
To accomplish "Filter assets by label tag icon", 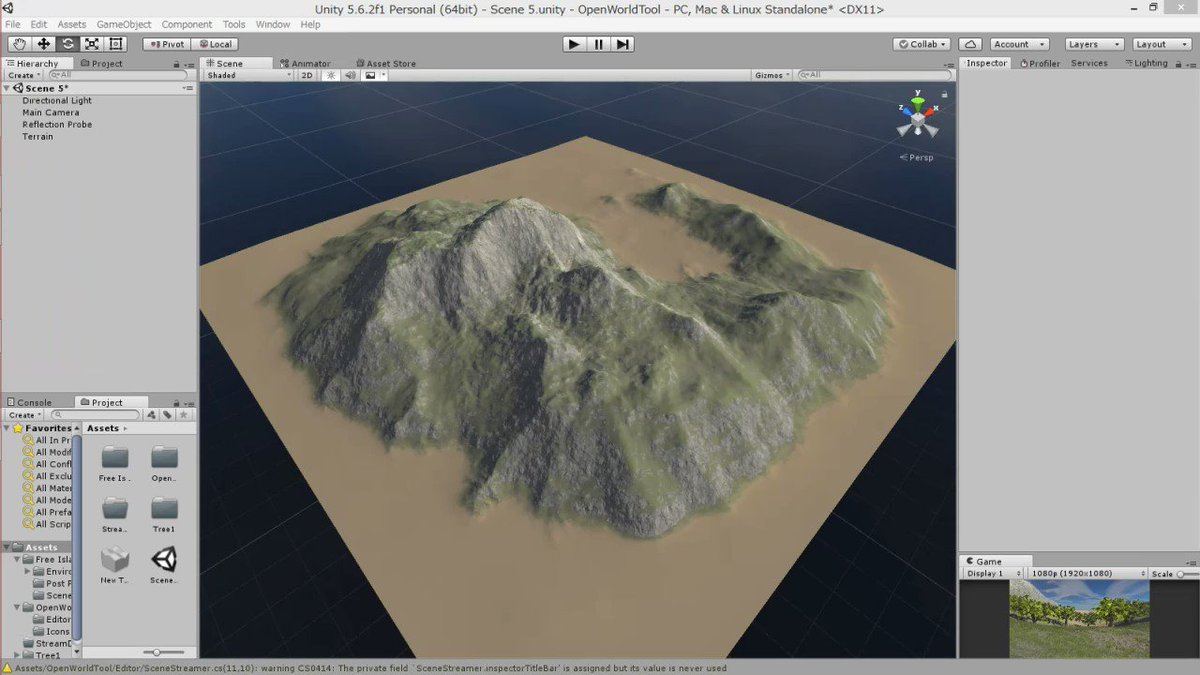I will point(167,415).
